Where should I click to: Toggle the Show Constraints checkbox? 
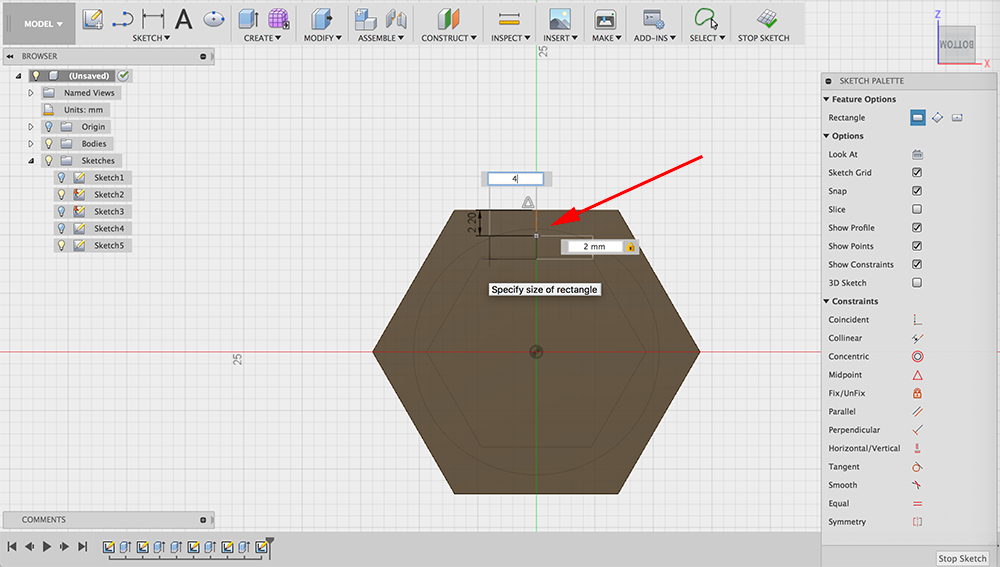click(x=917, y=264)
